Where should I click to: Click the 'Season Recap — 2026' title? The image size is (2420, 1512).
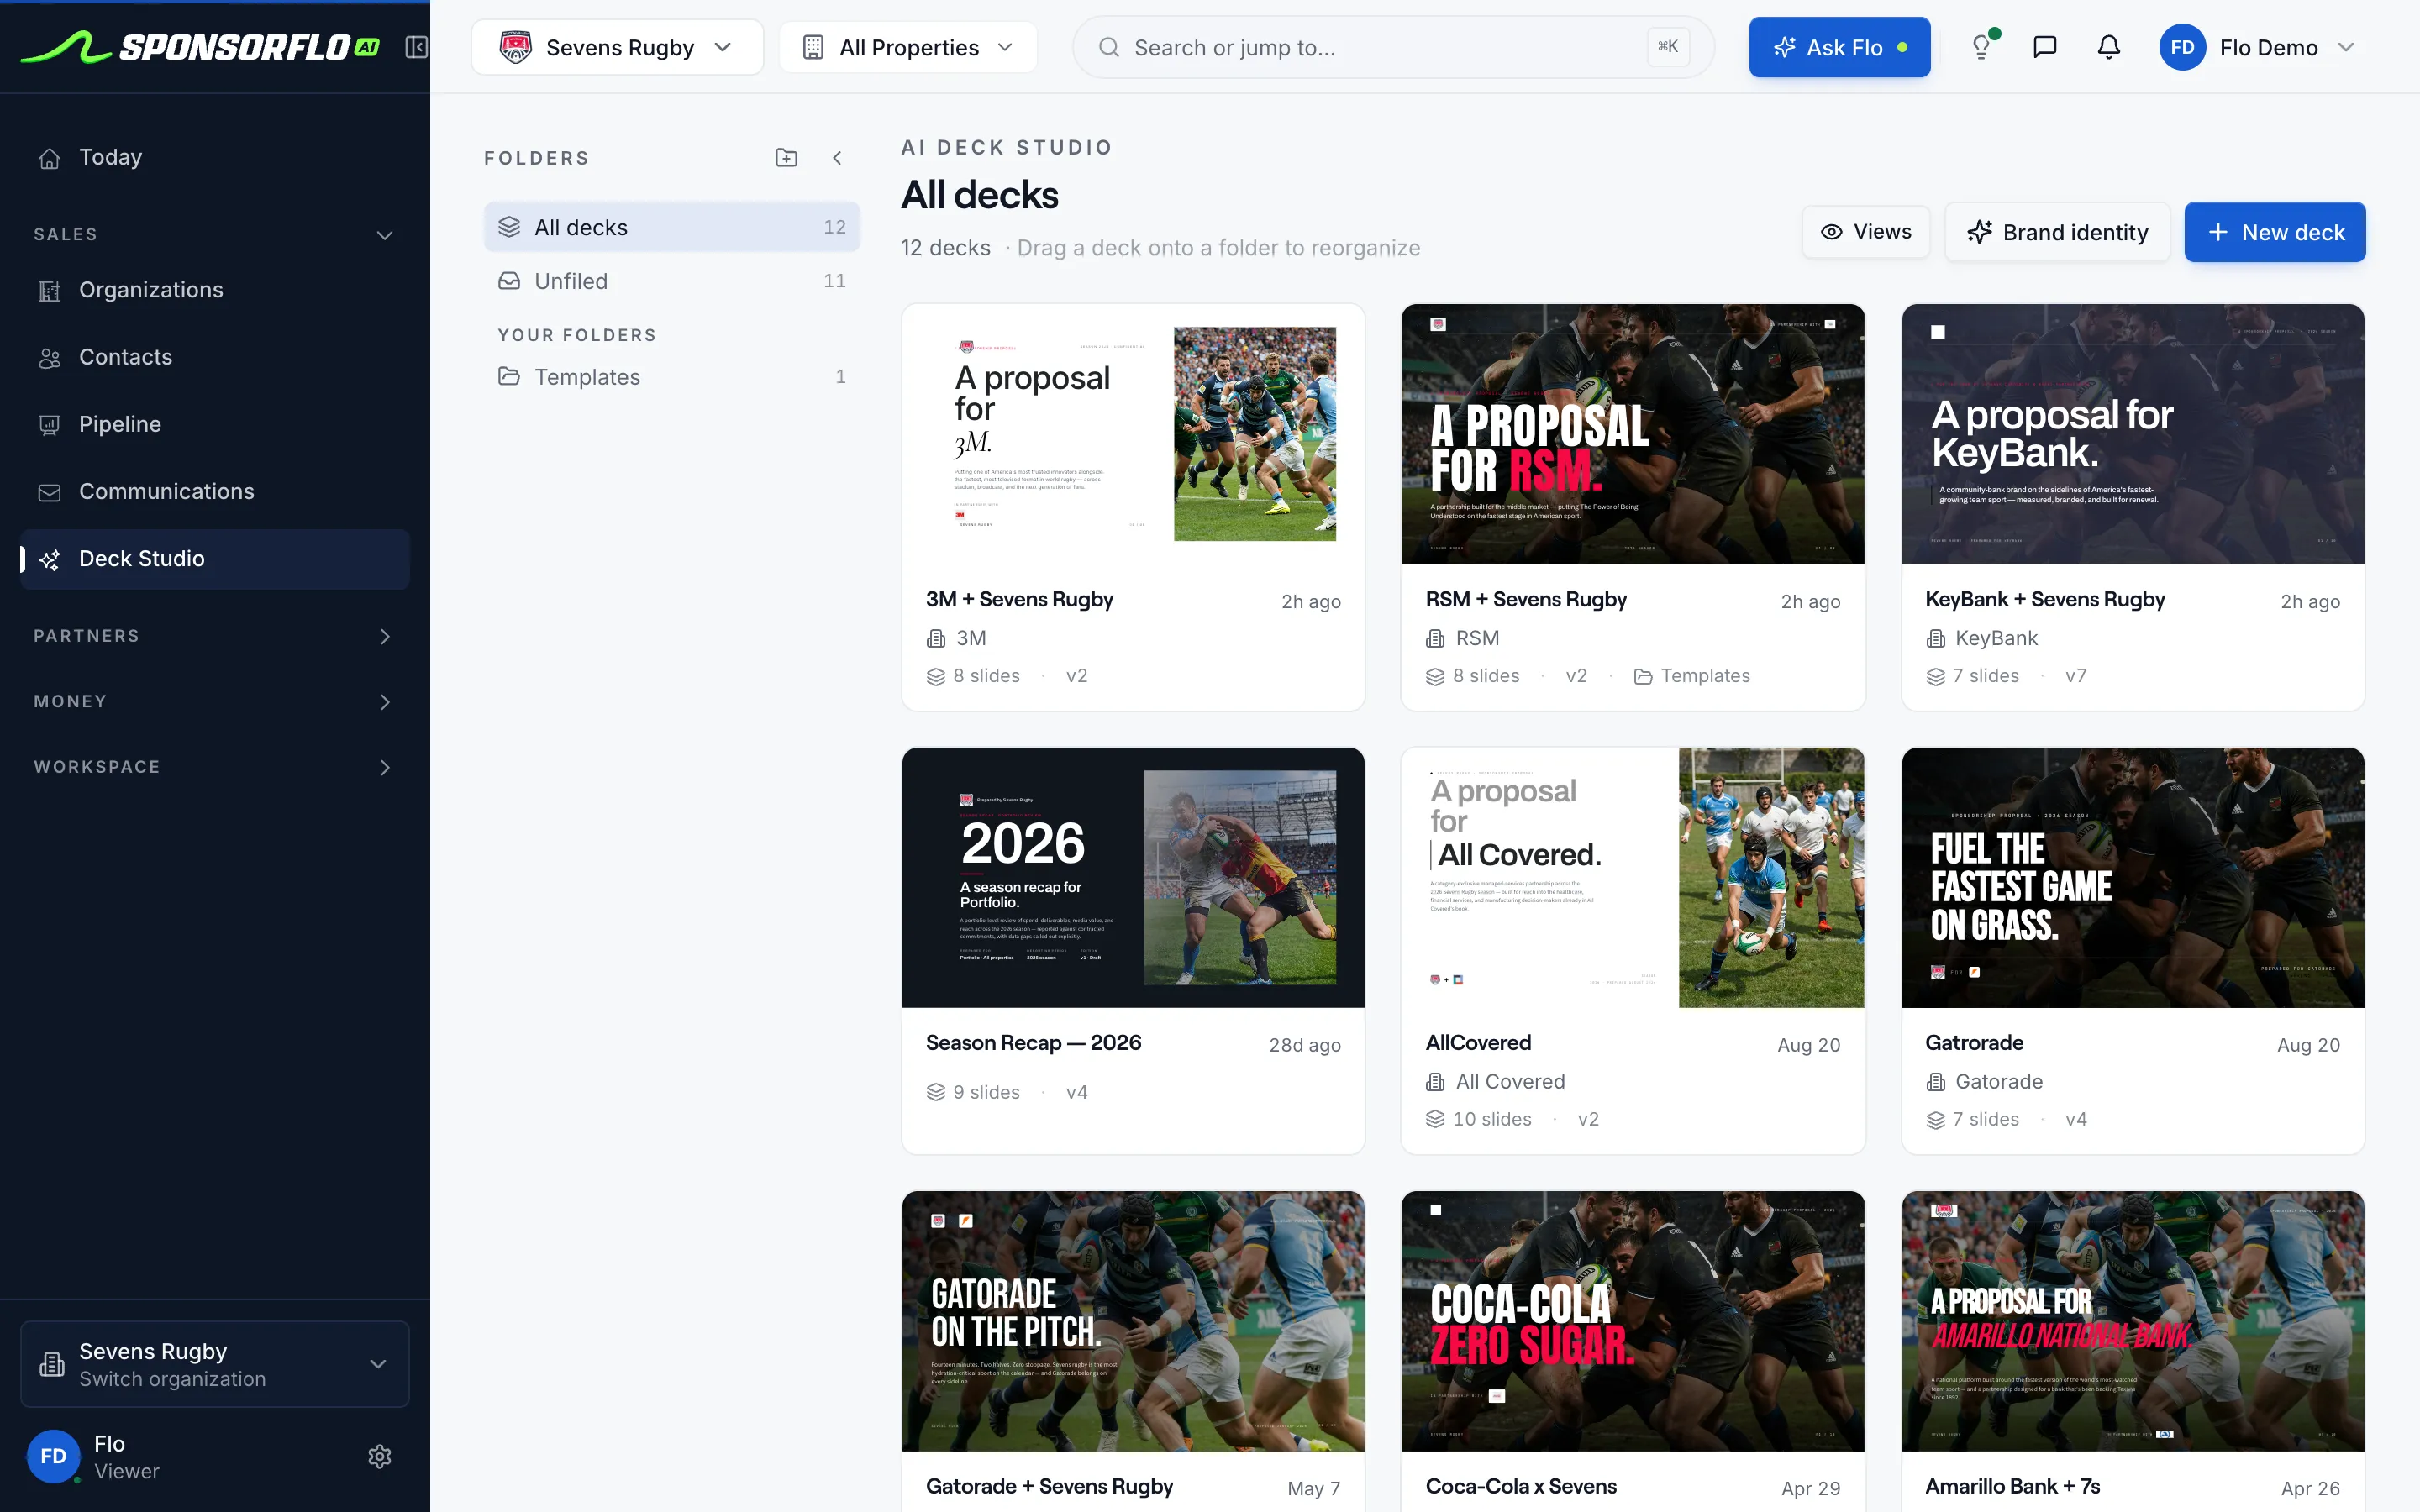click(1033, 1043)
